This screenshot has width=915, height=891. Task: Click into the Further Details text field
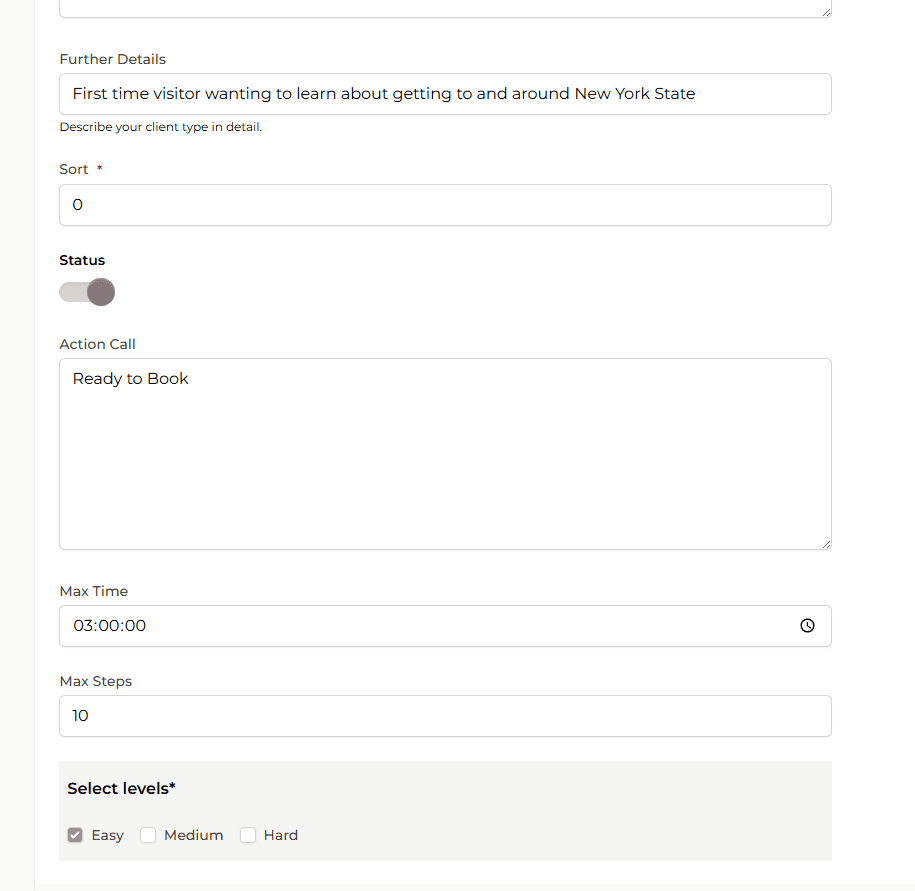click(x=445, y=94)
